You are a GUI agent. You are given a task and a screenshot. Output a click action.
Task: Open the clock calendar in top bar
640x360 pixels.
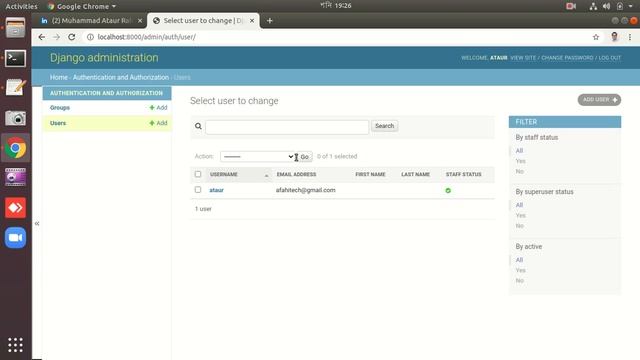point(336,6)
